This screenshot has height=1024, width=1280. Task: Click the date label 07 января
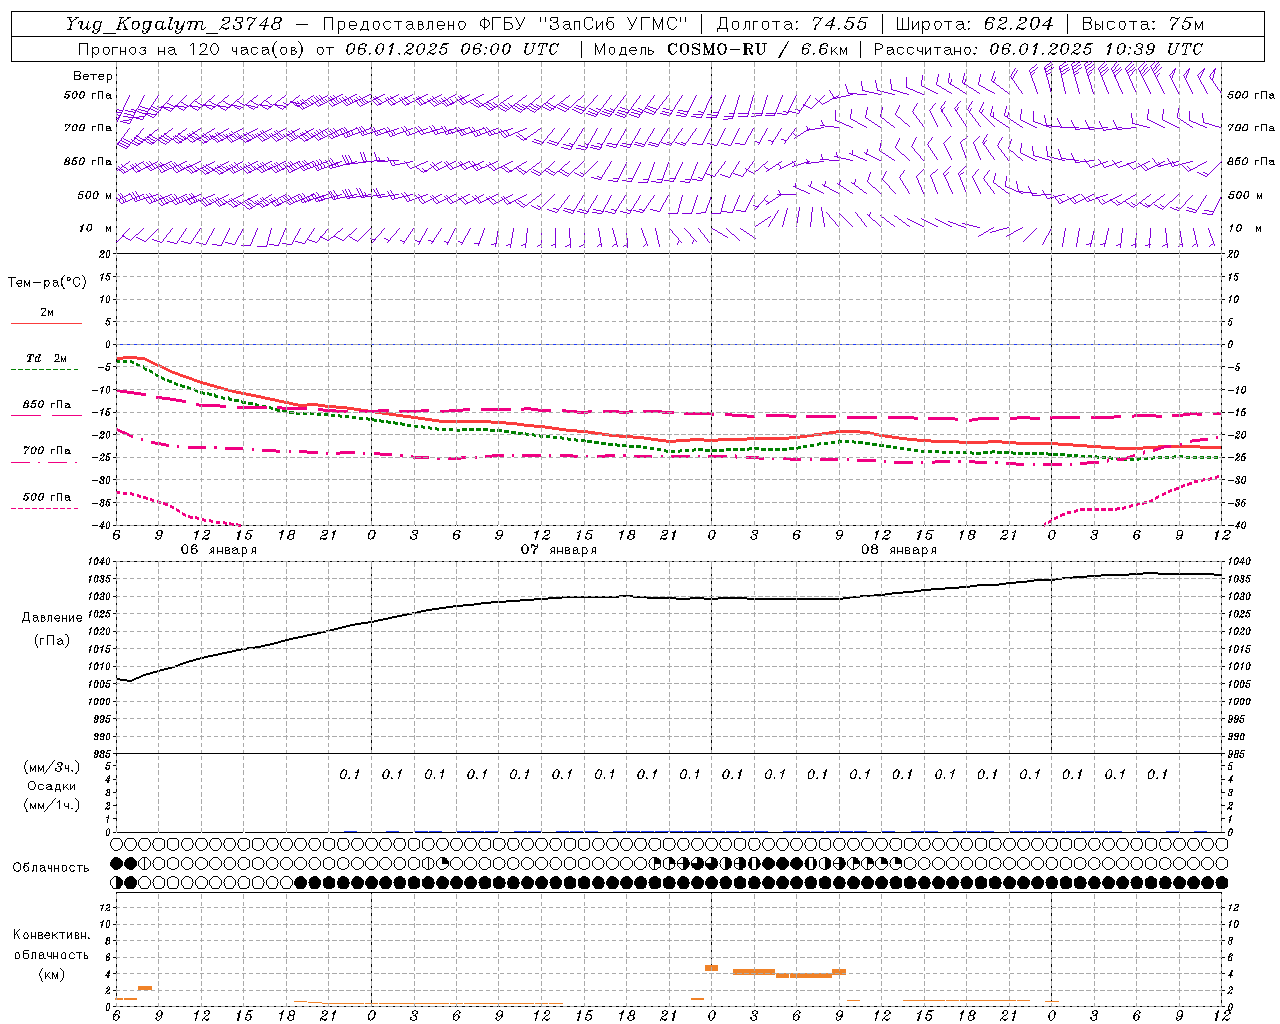point(558,550)
